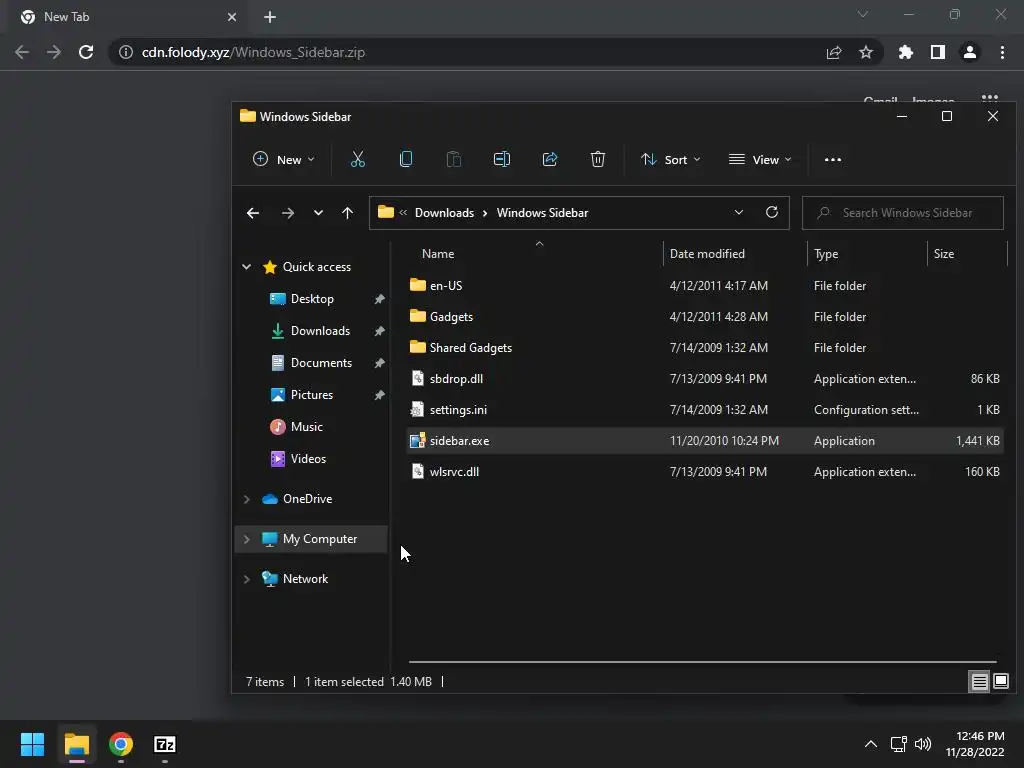Viewport: 1024px width, 768px height.
Task: Sort by the Size column header
Action: coord(944,254)
